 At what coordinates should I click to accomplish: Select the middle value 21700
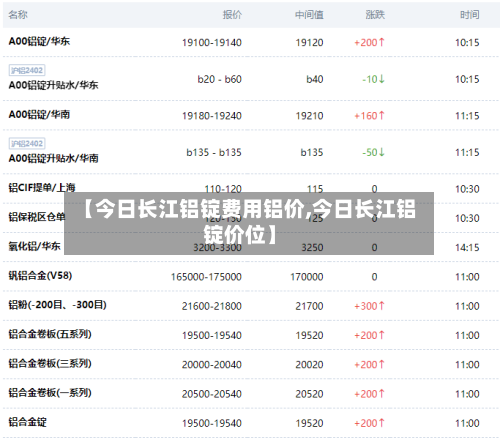click(309, 306)
